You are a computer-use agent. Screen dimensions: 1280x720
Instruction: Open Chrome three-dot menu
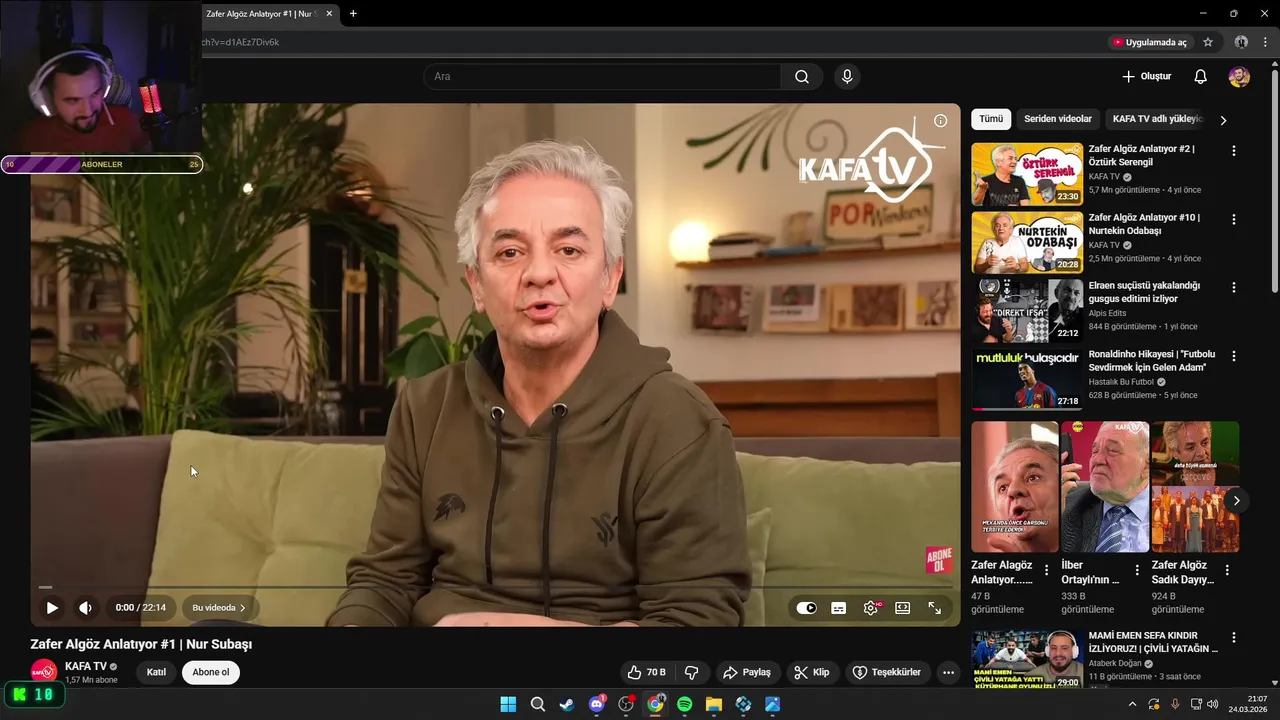[1265, 42]
